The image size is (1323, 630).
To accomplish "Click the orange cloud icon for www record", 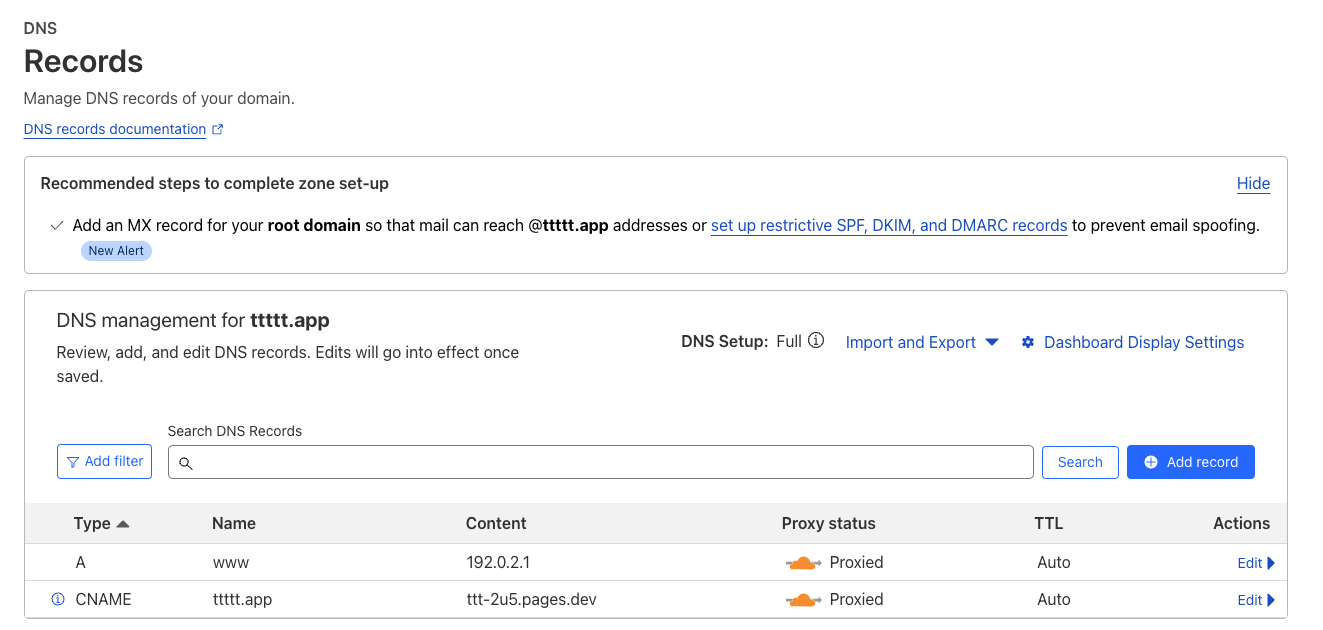I will [803, 563].
